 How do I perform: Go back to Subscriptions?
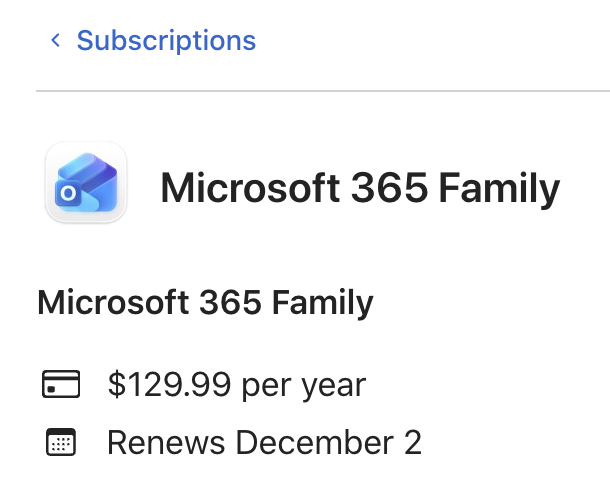pyautogui.click(x=165, y=41)
